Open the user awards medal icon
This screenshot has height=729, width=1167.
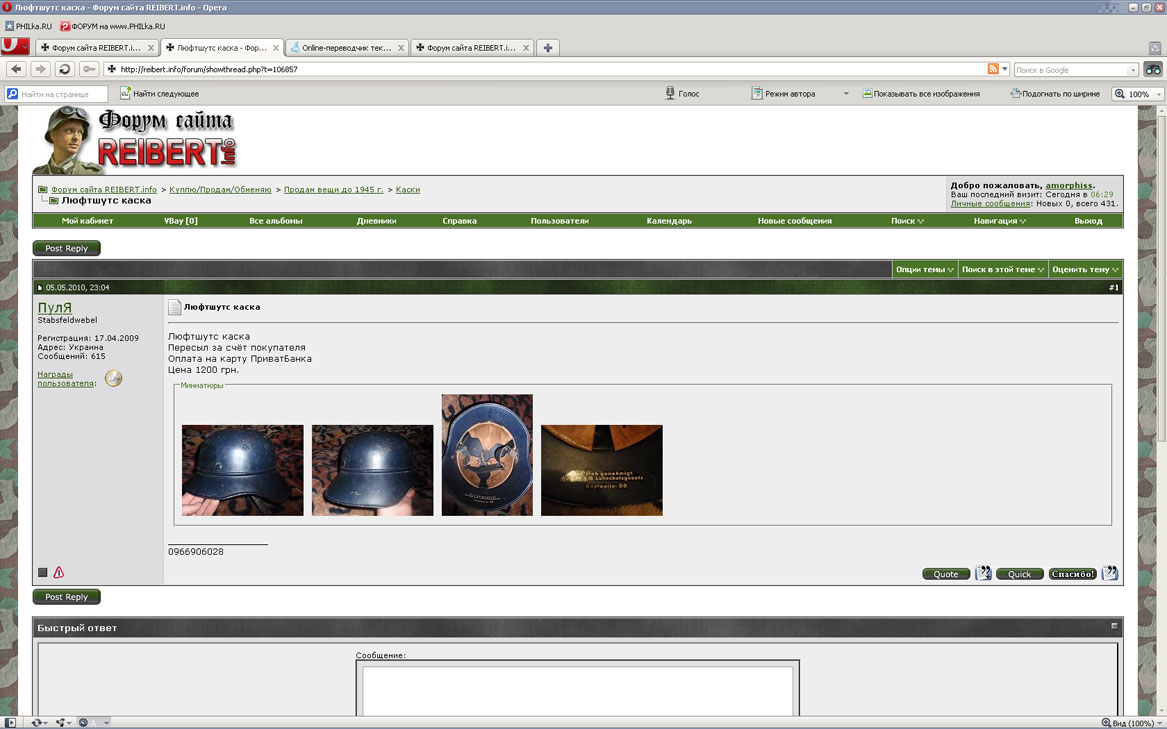[114, 378]
